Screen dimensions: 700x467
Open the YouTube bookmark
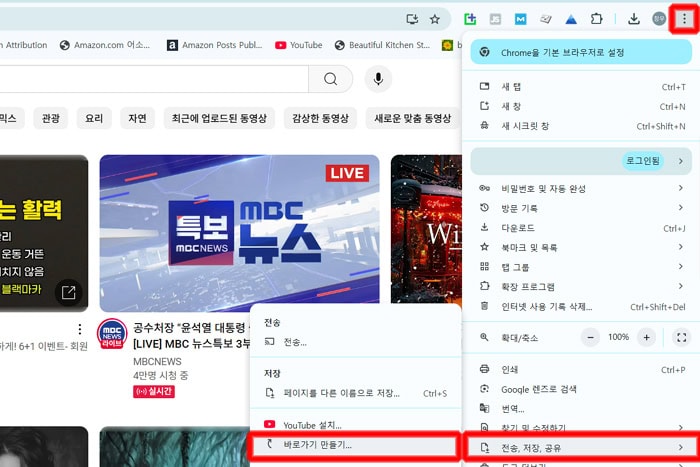click(299, 45)
